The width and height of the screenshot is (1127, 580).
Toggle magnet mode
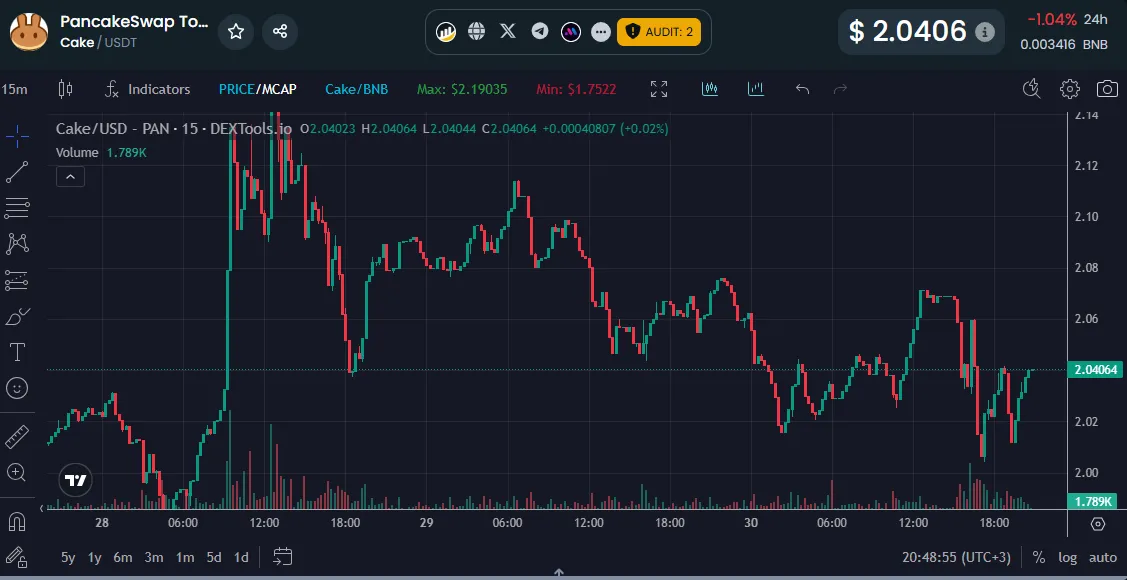(x=17, y=521)
